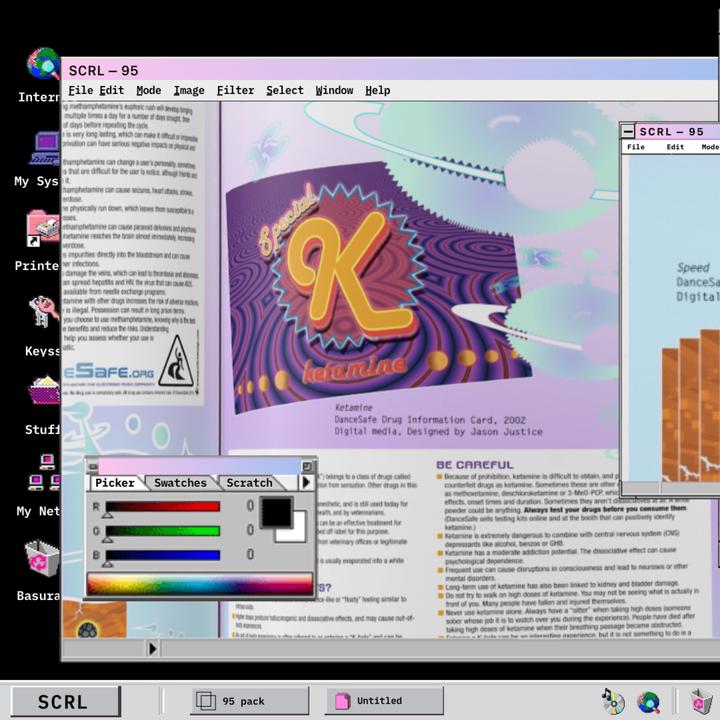This screenshot has height=720, width=720.
Task: Click the R value field in Picker
Action: point(250,506)
